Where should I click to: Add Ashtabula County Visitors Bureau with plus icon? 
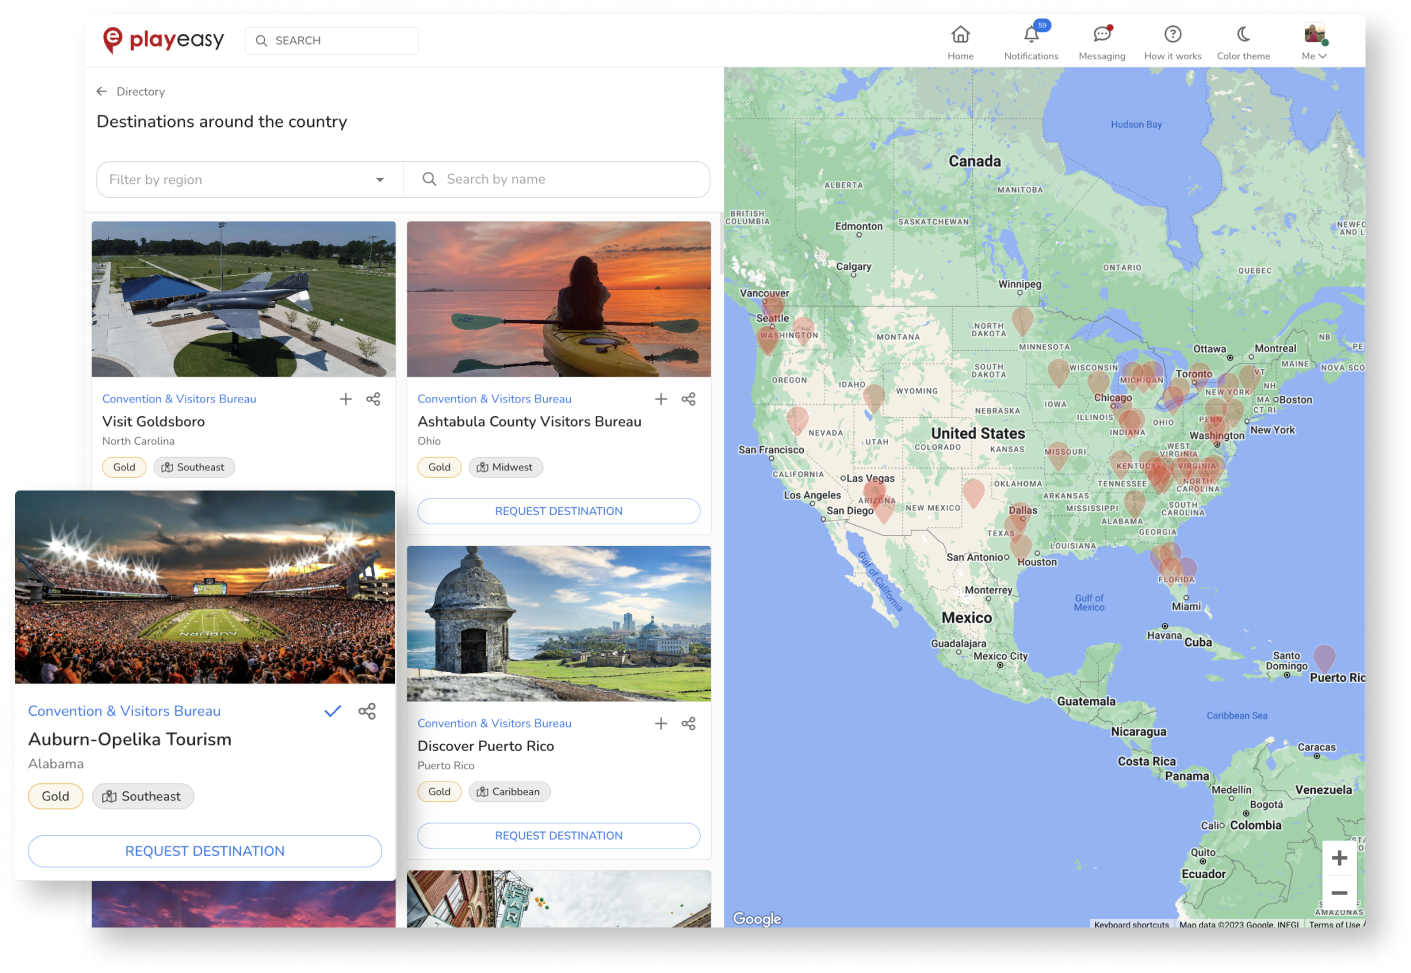coord(661,398)
